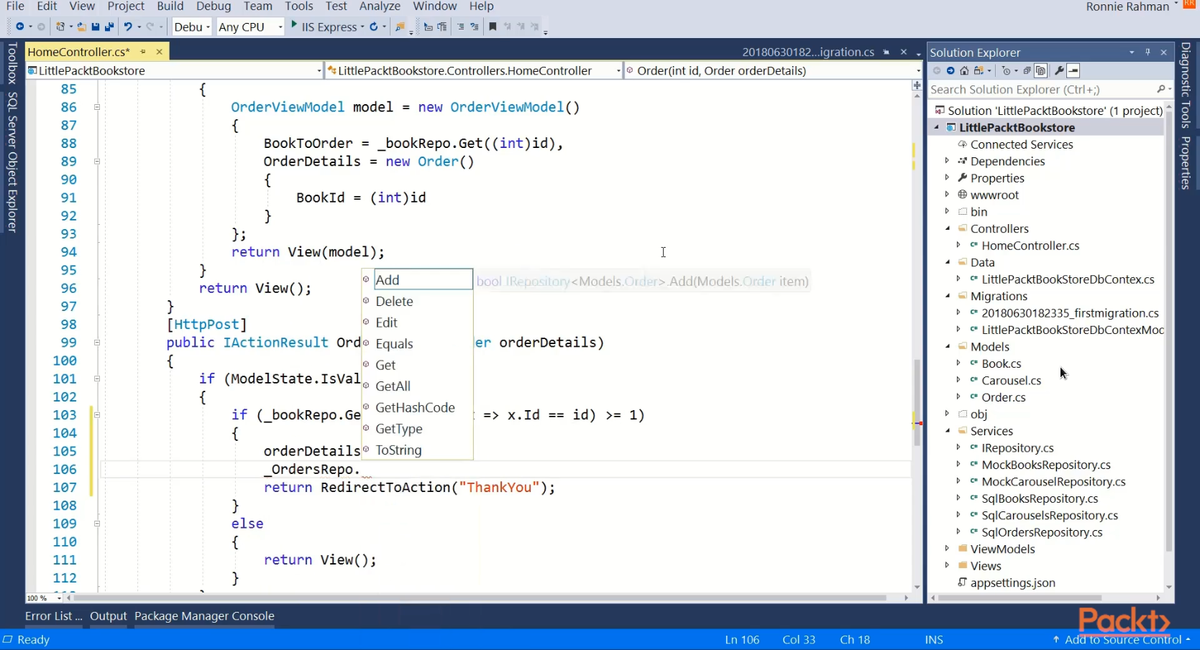Click the Search Solution Explorer field

tap(1041, 89)
